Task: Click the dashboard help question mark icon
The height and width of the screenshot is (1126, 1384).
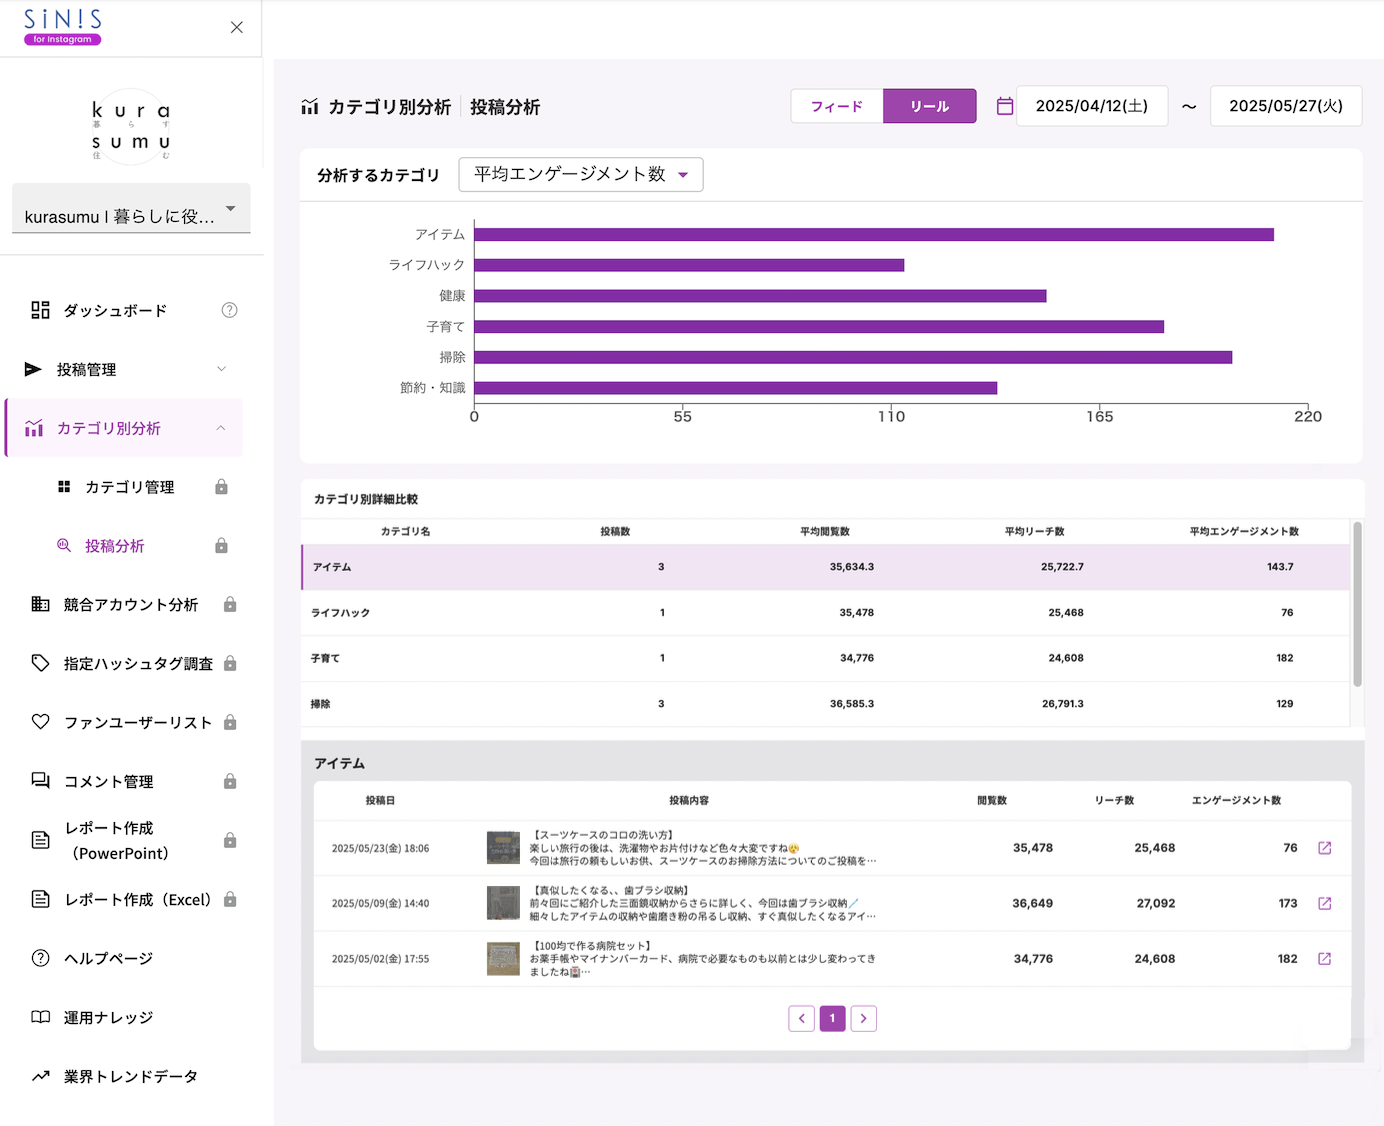Action: pos(229,310)
